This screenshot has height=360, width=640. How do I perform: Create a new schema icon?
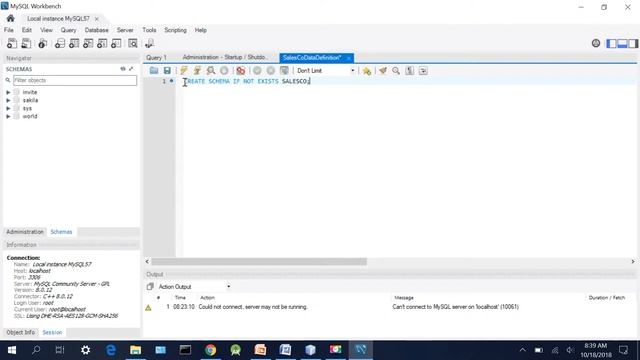pyautogui.click(x=60, y=43)
